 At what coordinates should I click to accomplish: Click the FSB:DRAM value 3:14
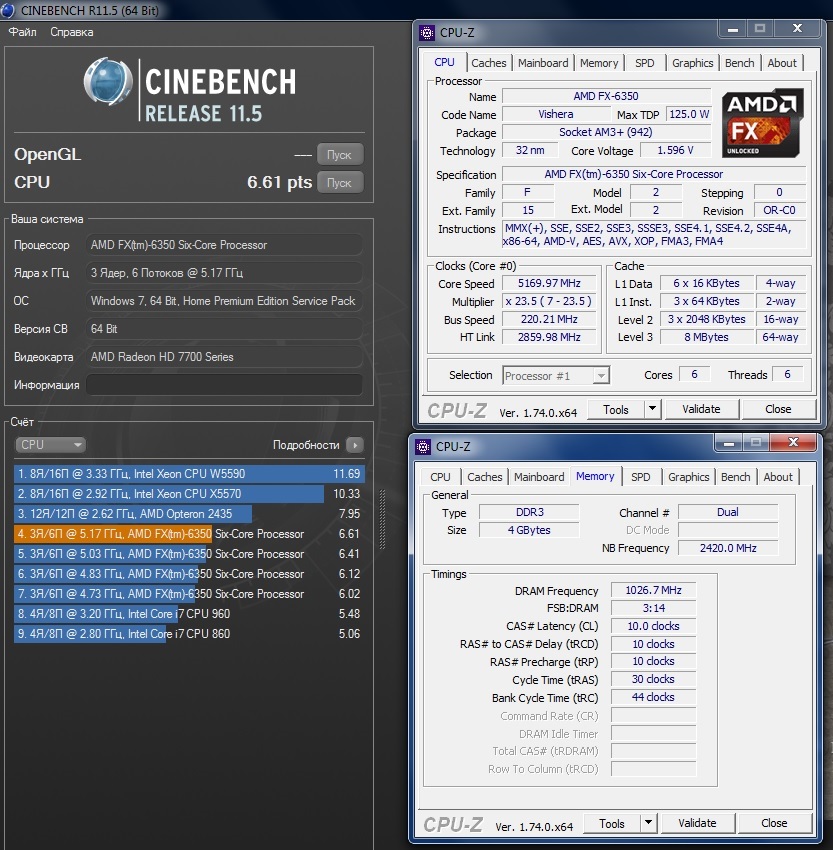pyautogui.click(x=653, y=608)
